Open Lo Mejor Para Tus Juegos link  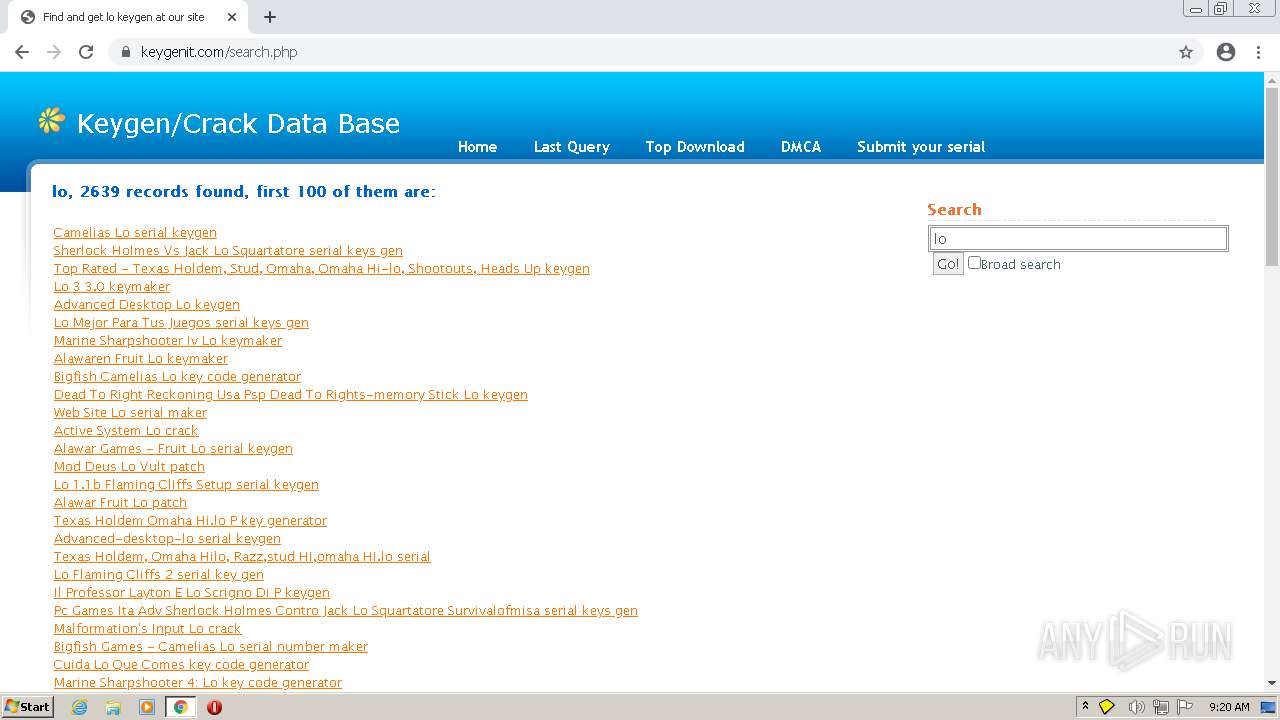(181, 323)
